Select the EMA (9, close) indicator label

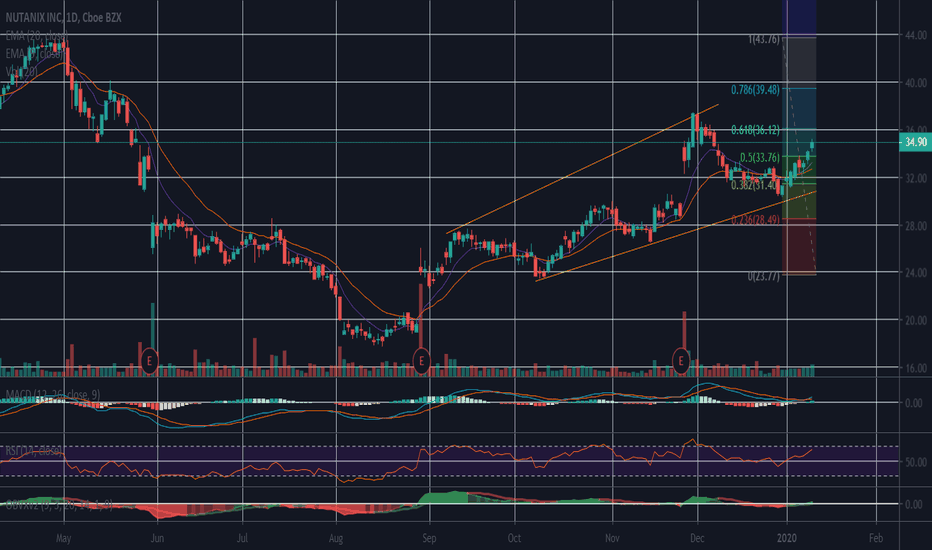pos(34,54)
